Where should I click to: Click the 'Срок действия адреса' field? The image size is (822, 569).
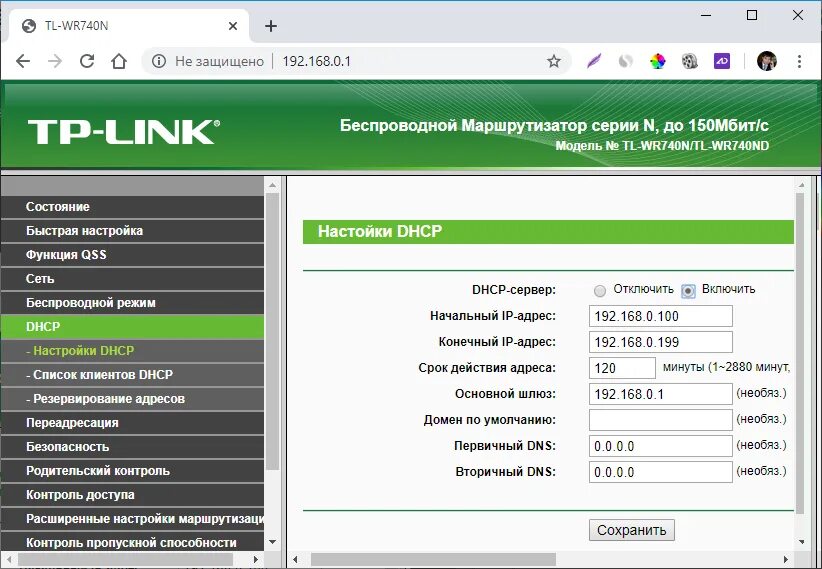[622, 368]
